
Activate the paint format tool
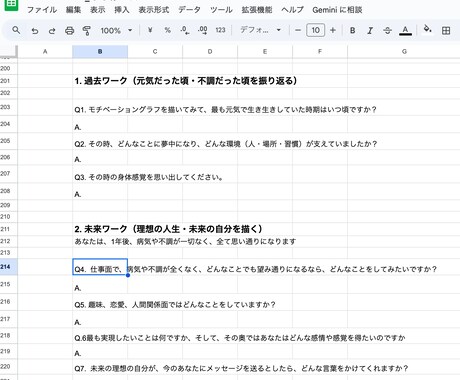click(87, 31)
